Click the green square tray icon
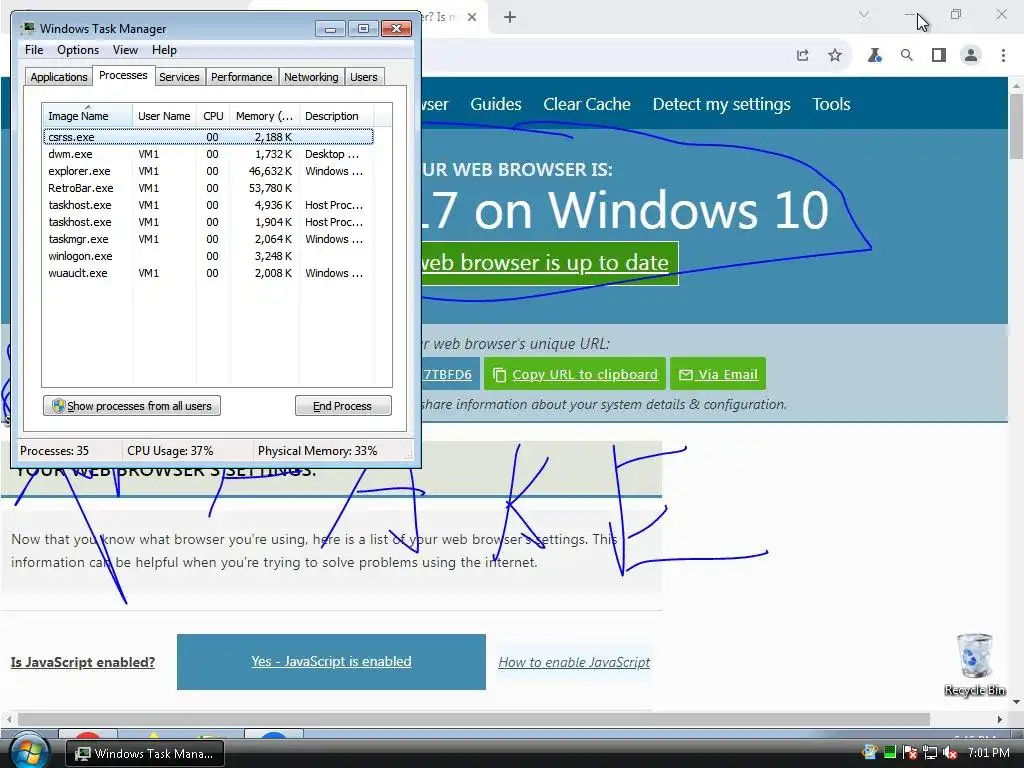 [x=889, y=753]
